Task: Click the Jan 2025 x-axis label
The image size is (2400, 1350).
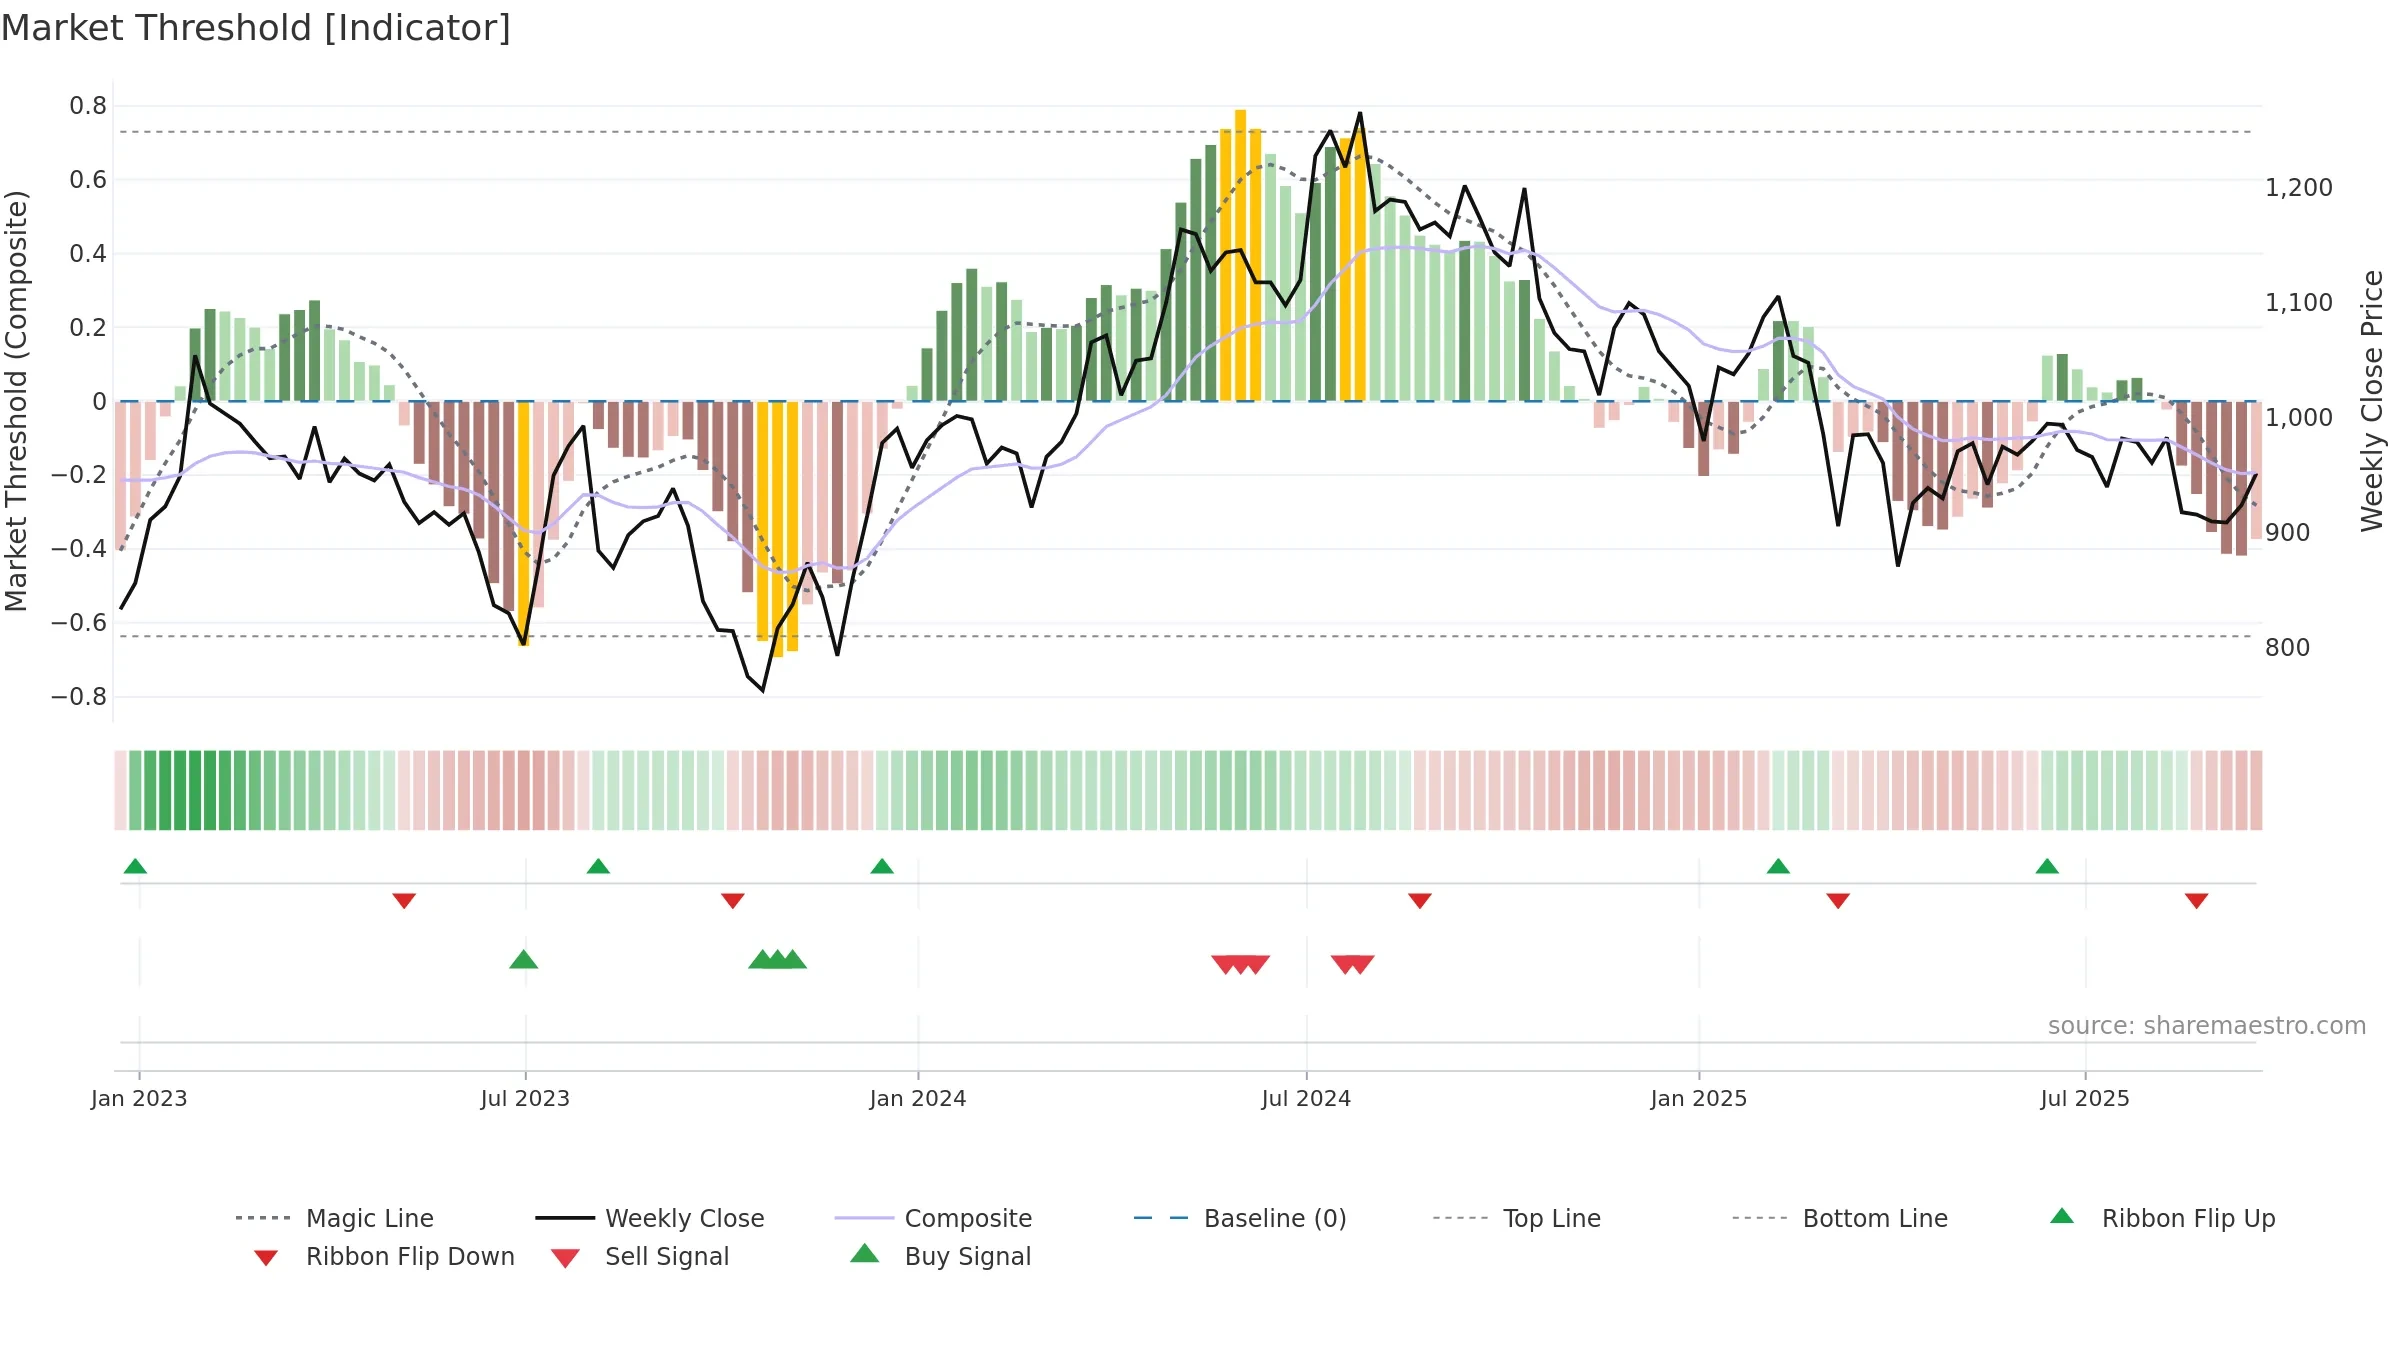Action: click(x=1699, y=1098)
